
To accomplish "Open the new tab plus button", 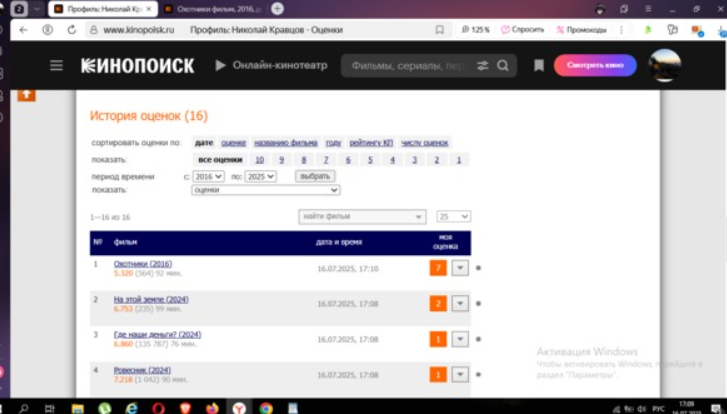I will click(x=277, y=8).
